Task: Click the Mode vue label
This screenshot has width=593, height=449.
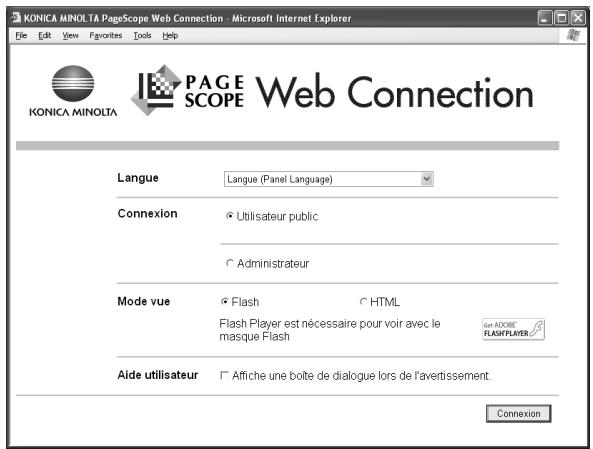Action: (x=144, y=301)
